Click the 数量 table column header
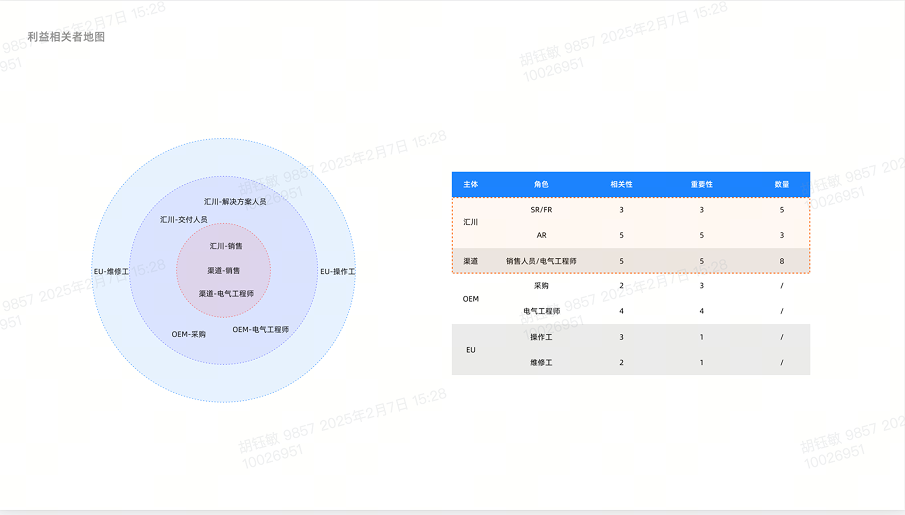The image size is (905, 515). (781, 184)
